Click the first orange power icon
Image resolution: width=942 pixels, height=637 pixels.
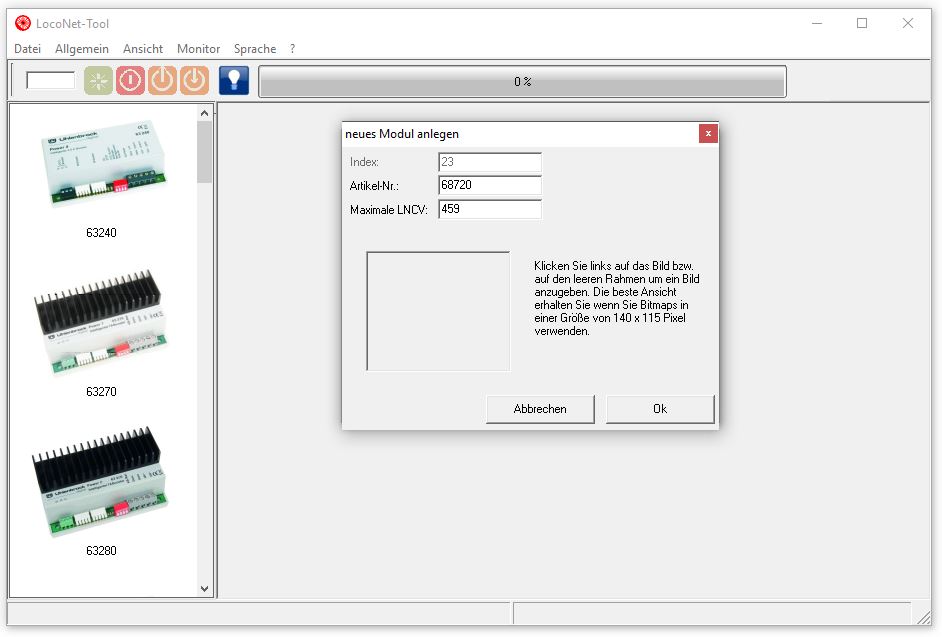(162, 81)
